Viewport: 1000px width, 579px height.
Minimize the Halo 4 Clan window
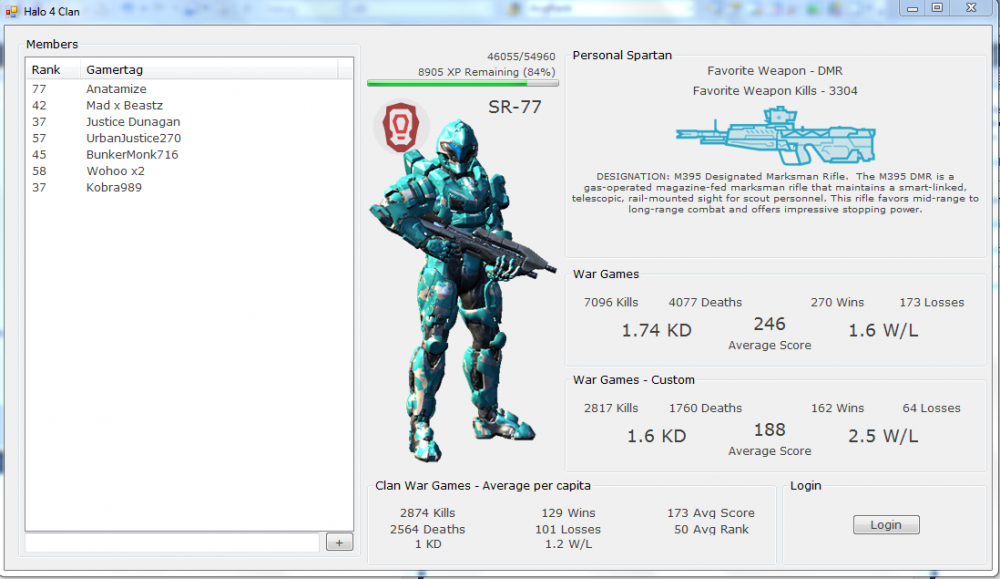tap(913, 8)
